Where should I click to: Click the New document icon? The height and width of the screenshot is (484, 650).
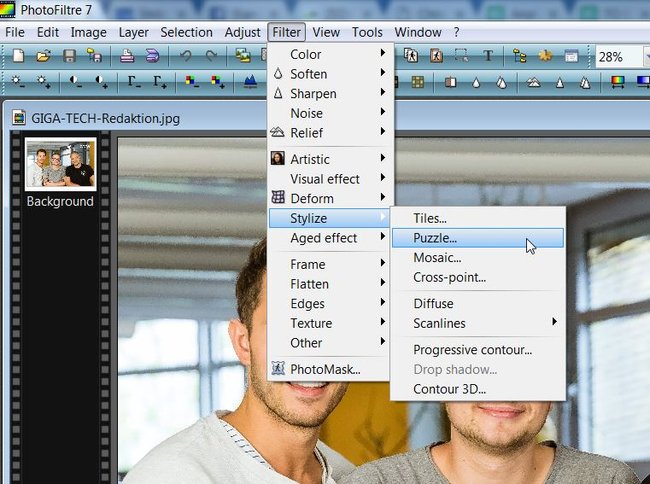tap(18, 56)
